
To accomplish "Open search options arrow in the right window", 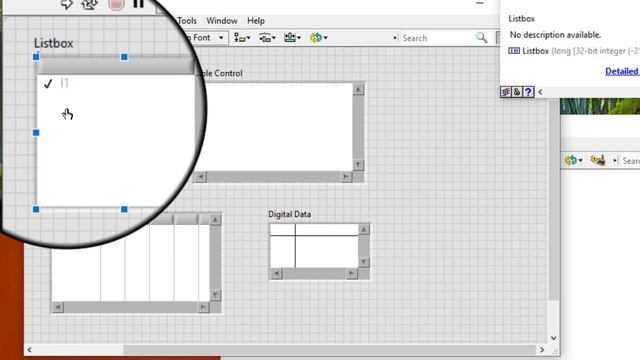I will 615,160.
